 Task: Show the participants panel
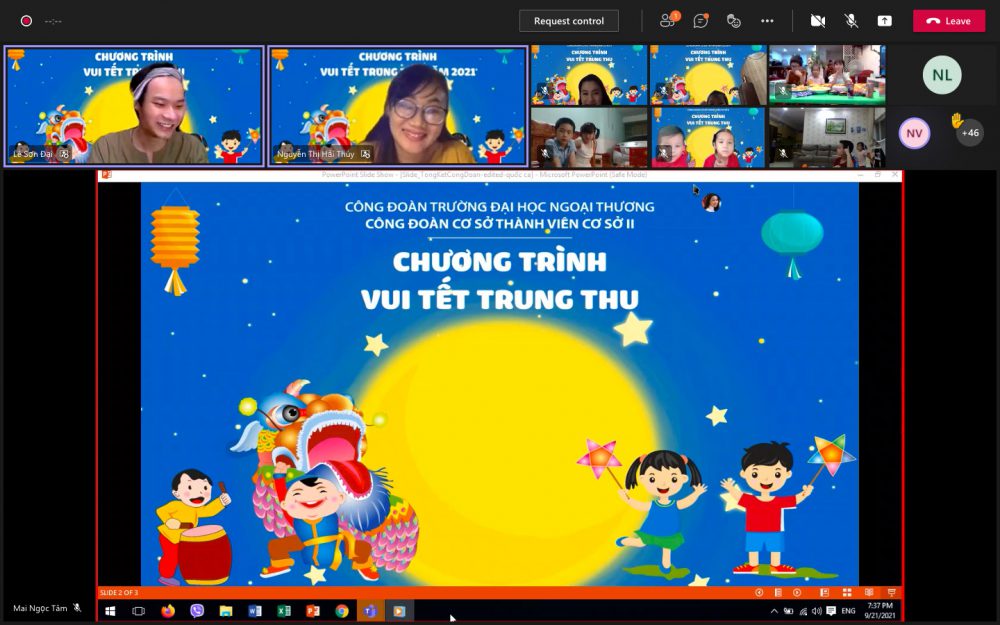pos(668,21)
